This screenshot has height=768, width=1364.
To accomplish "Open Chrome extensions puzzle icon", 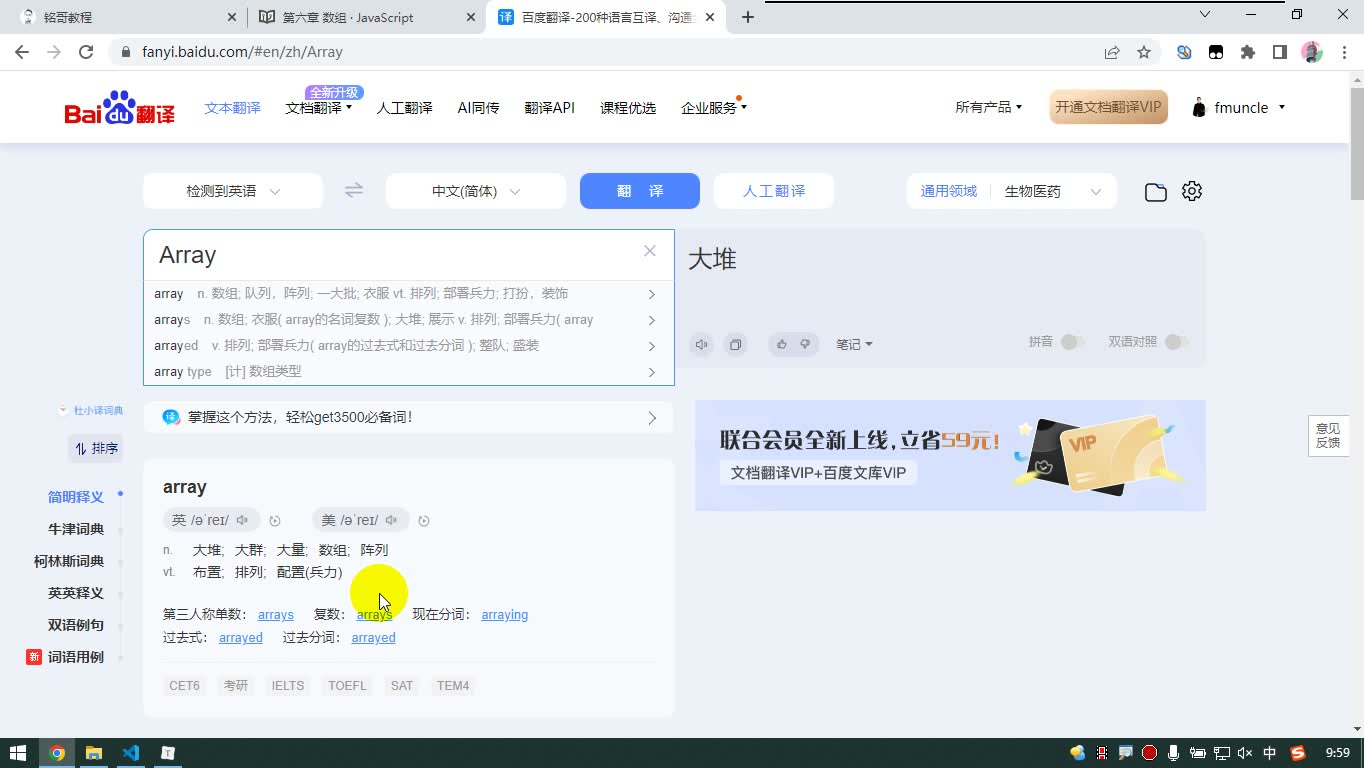I will 1248,52.
